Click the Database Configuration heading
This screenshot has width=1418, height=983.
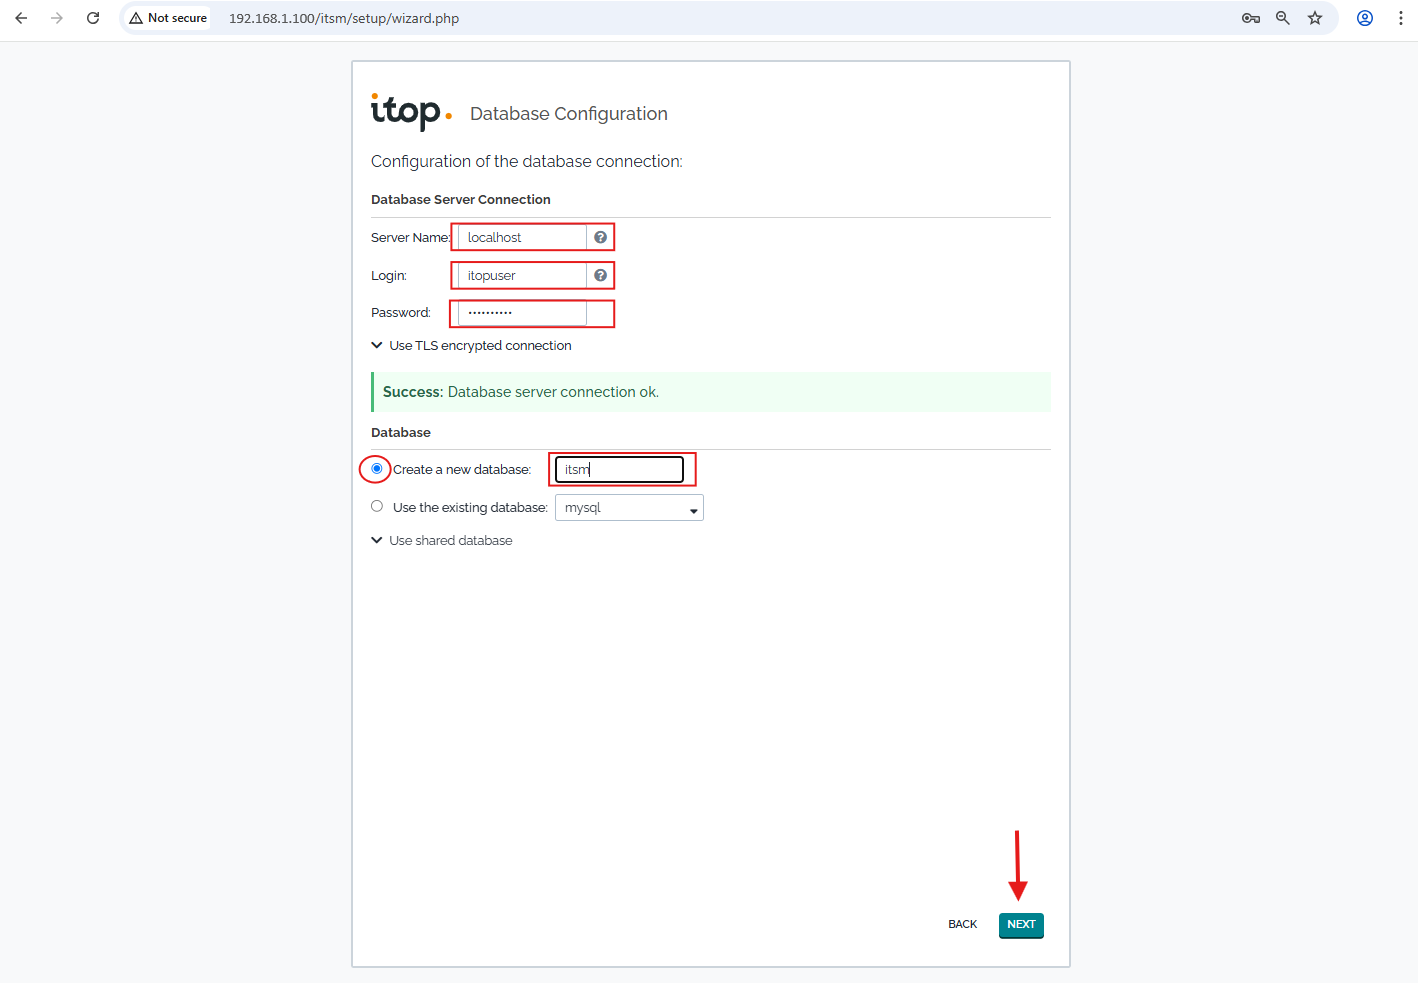tap(569, 114)
